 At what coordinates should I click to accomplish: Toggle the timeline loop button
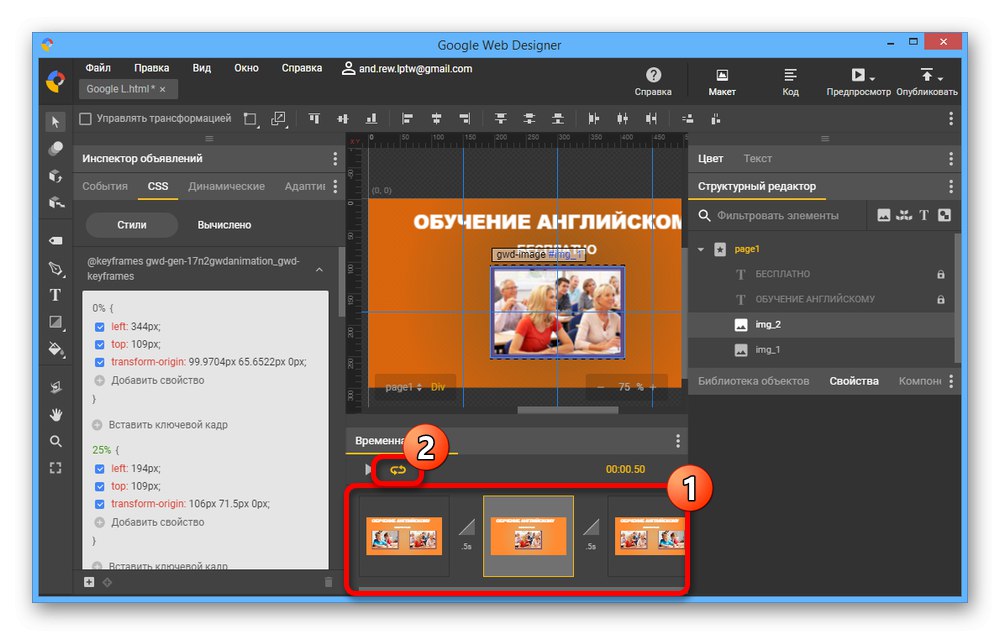398,470
